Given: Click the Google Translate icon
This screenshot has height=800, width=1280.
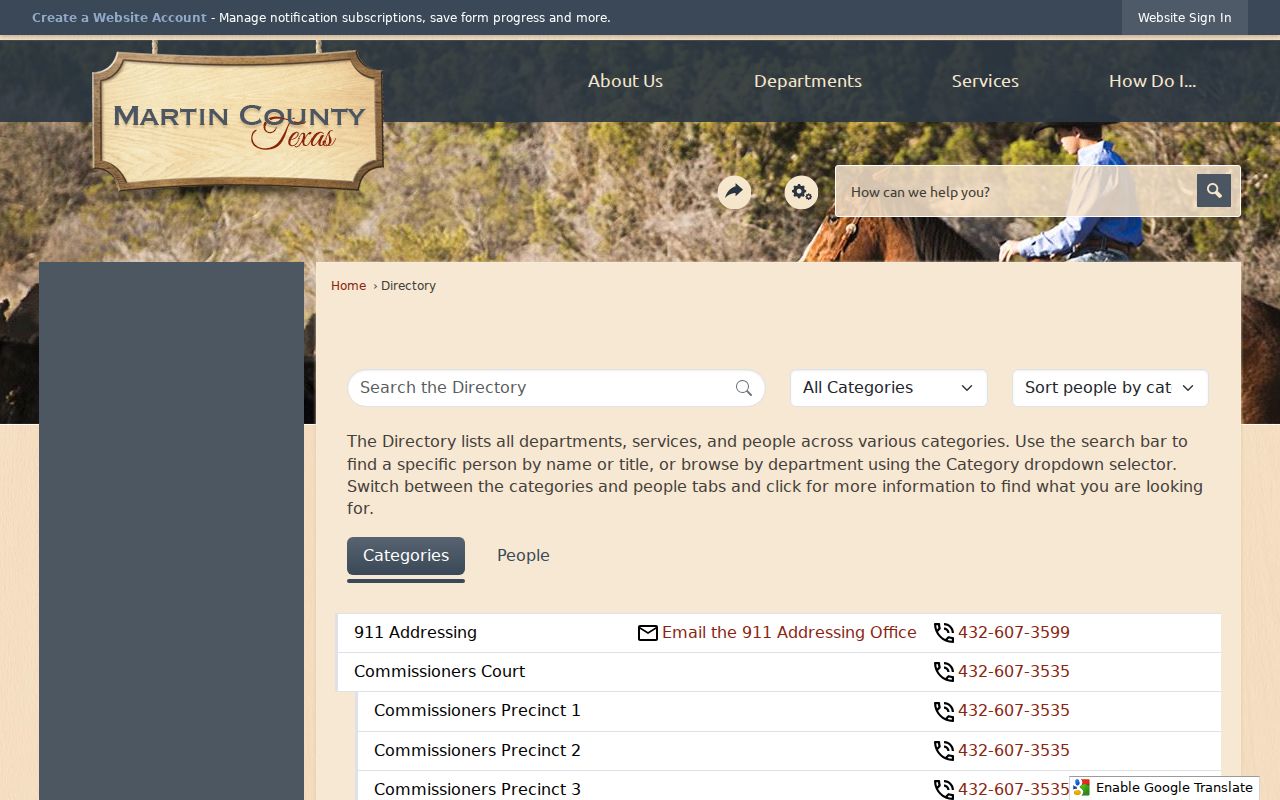Looking at the screenshot, I should 1082,788.
